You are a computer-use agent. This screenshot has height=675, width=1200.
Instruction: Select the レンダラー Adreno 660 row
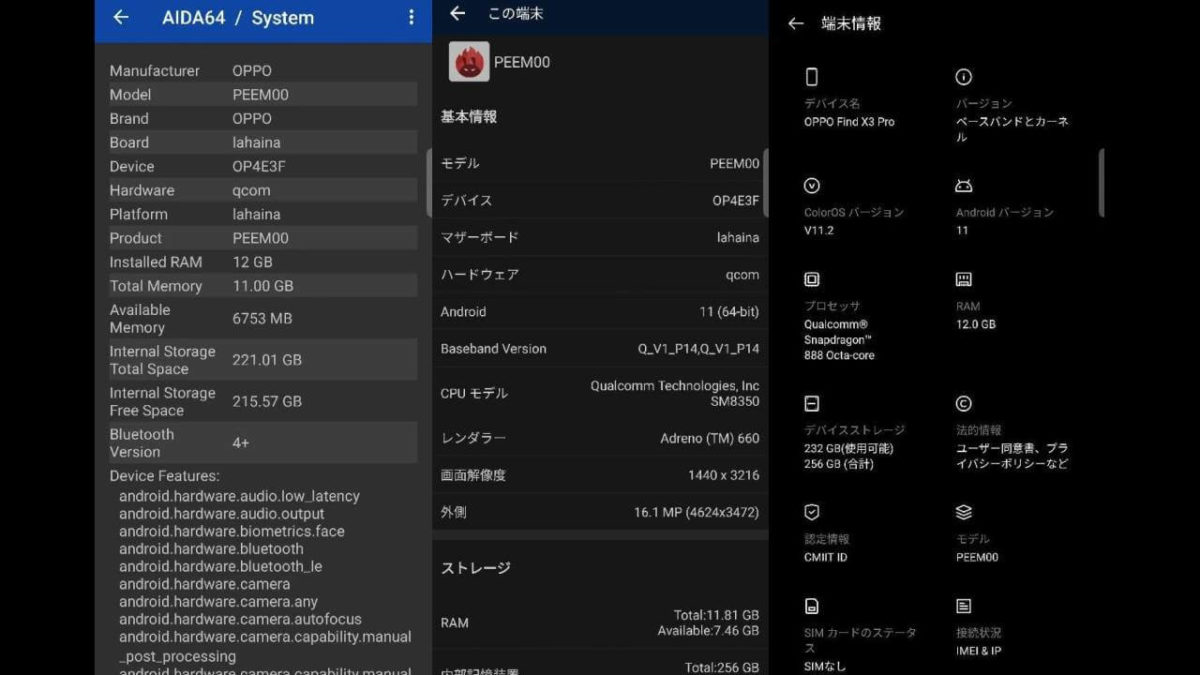[x=600, y=438]
